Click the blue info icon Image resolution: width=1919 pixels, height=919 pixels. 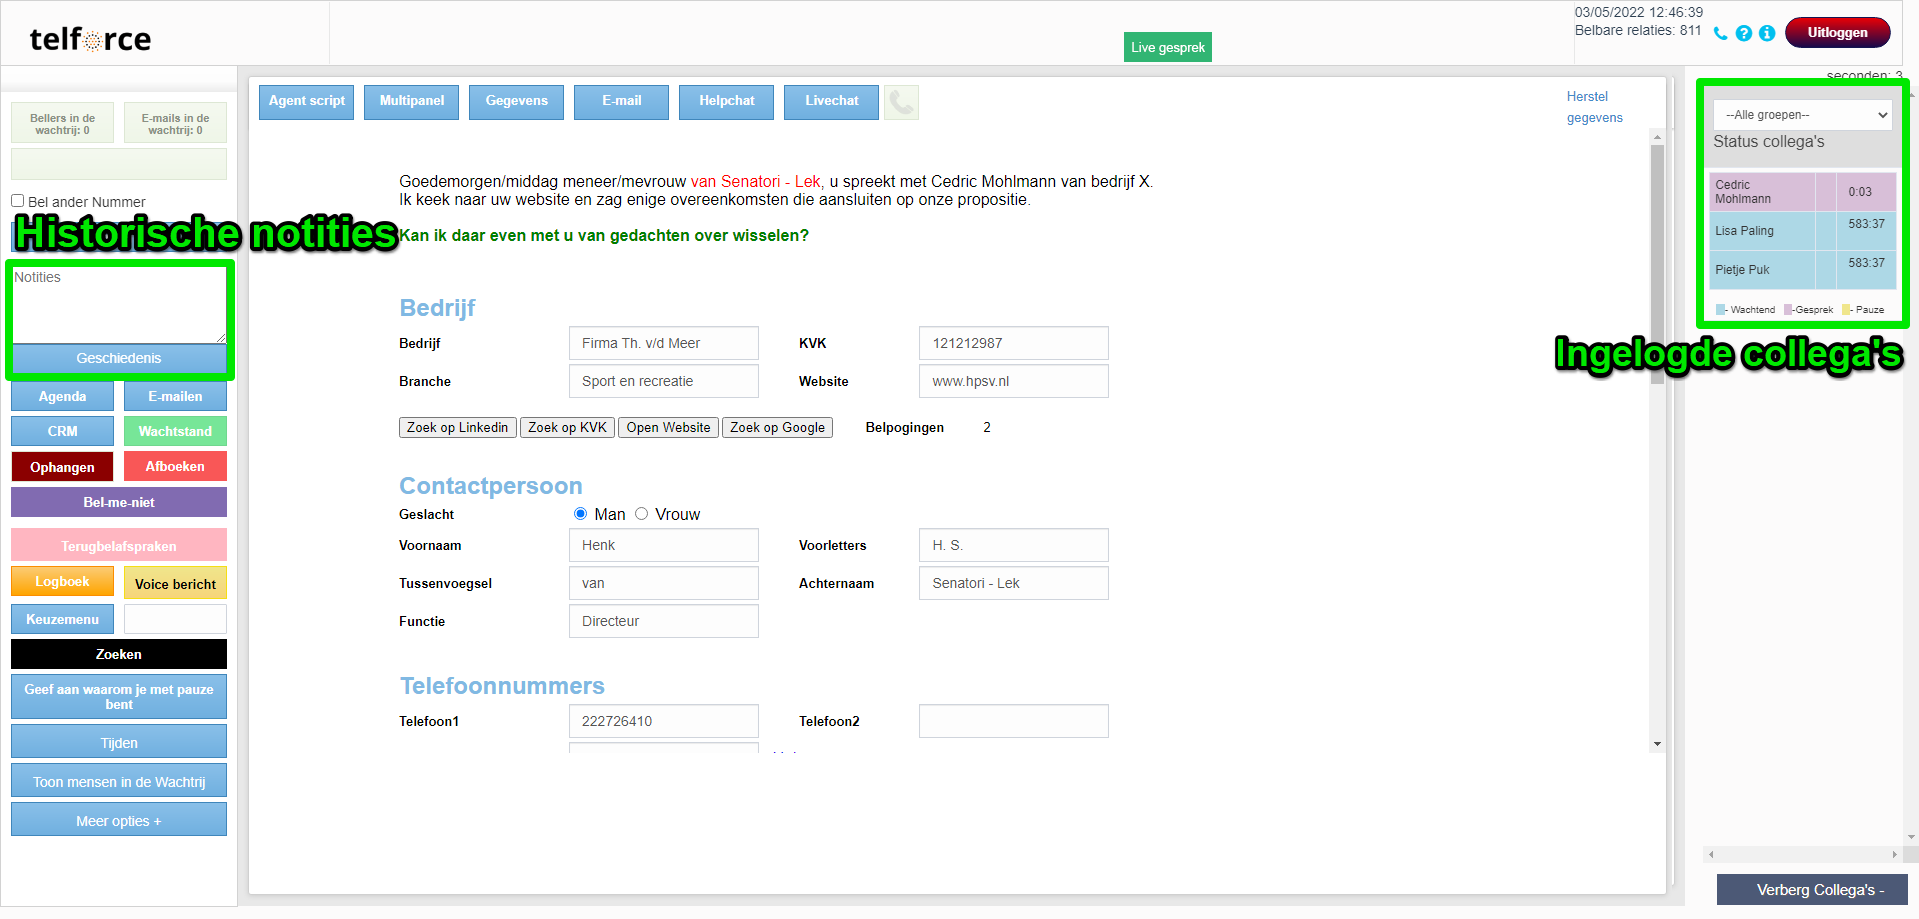pyautogui.click(x=1767, y=33)
